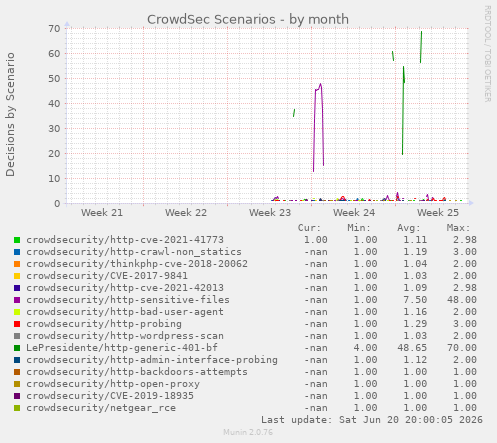
Task: Click the label crowdsecurity/http-backdoors-attempts
Action: coord(137,372)
